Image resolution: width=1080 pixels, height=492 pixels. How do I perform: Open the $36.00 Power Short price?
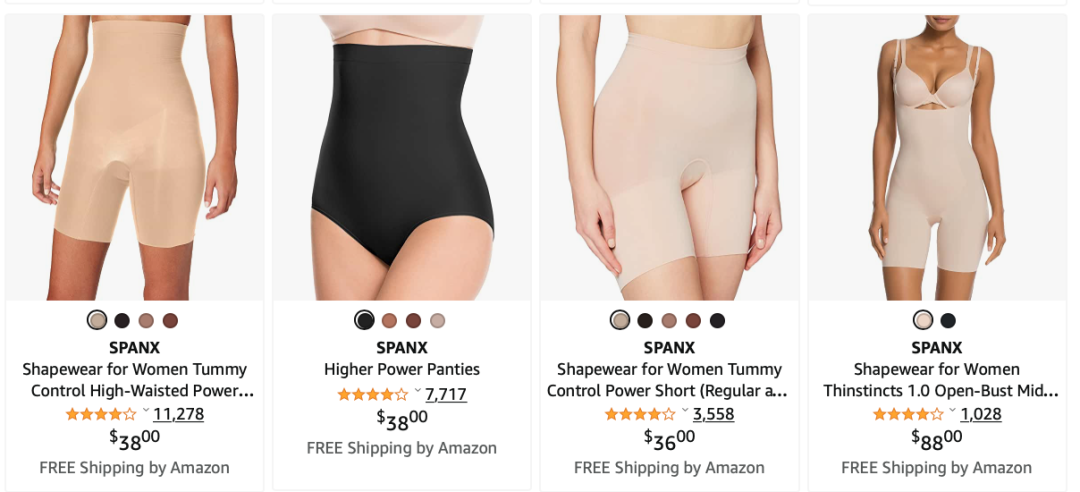click(669, 439)
